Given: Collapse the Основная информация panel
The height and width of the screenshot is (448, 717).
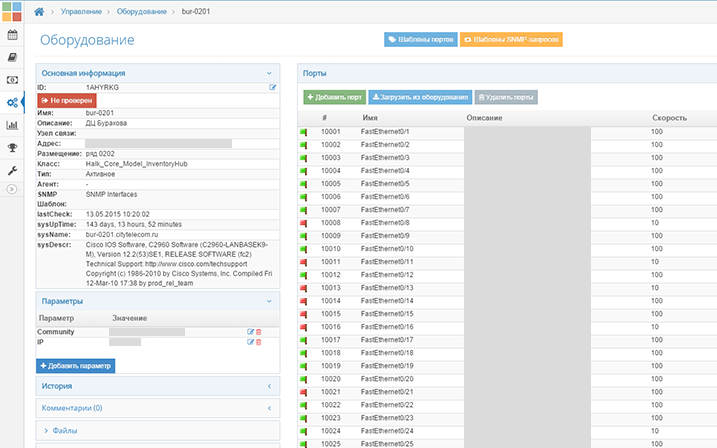Looking at the screenshot, I should pyautogui.click(x=269, y=73).
